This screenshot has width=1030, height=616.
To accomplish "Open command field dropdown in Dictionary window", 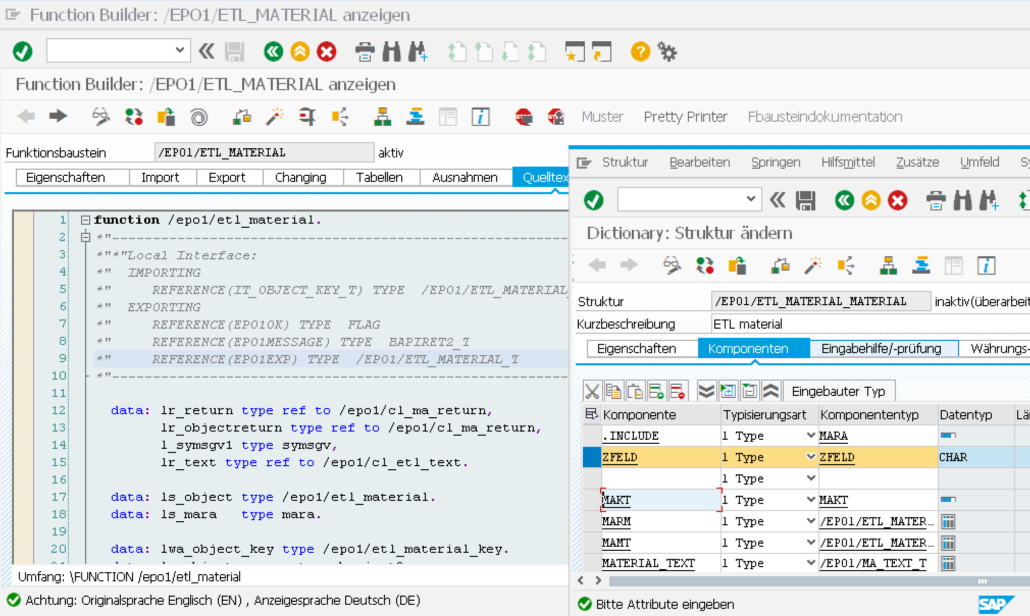I will pyautogui.click(x=751, y=199).
